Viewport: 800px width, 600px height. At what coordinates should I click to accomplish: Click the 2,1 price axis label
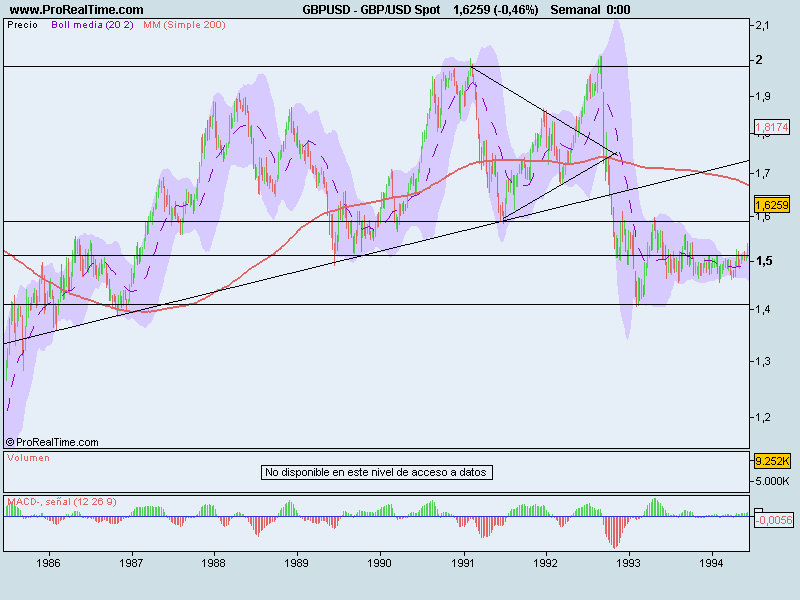click(x=763, y=26)
